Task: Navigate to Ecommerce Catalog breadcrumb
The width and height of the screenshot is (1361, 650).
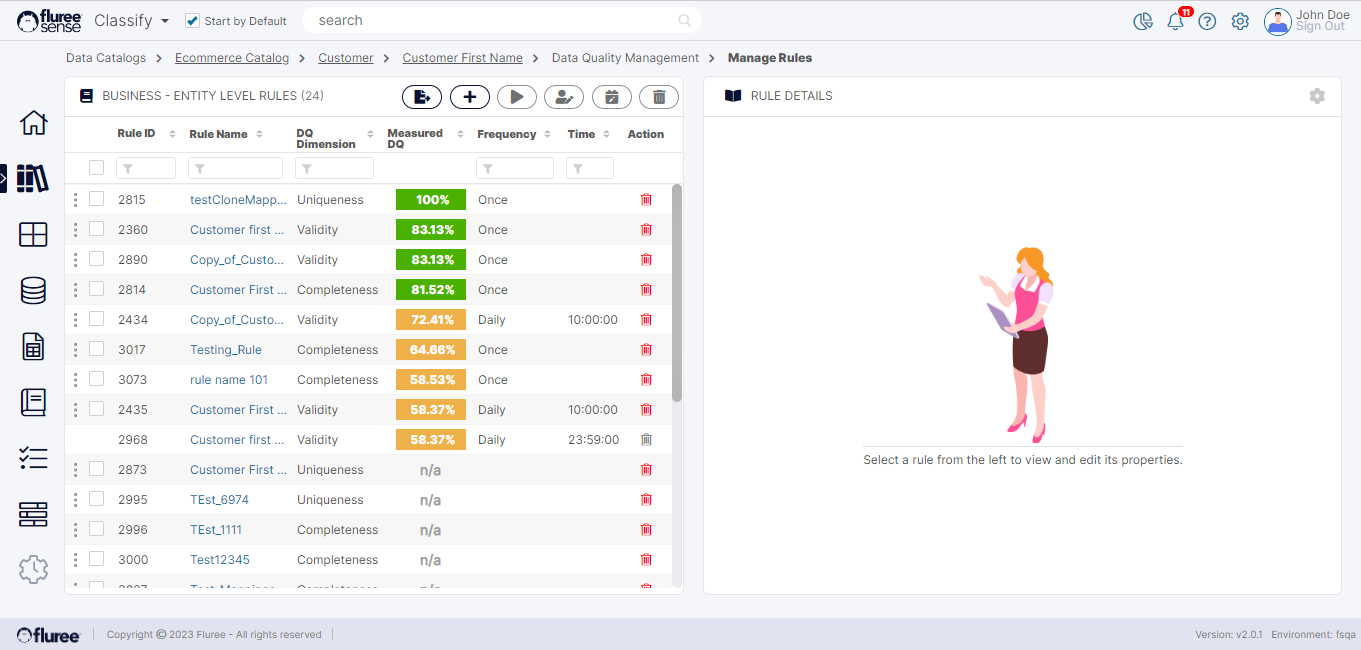Action: coord(232,58)
